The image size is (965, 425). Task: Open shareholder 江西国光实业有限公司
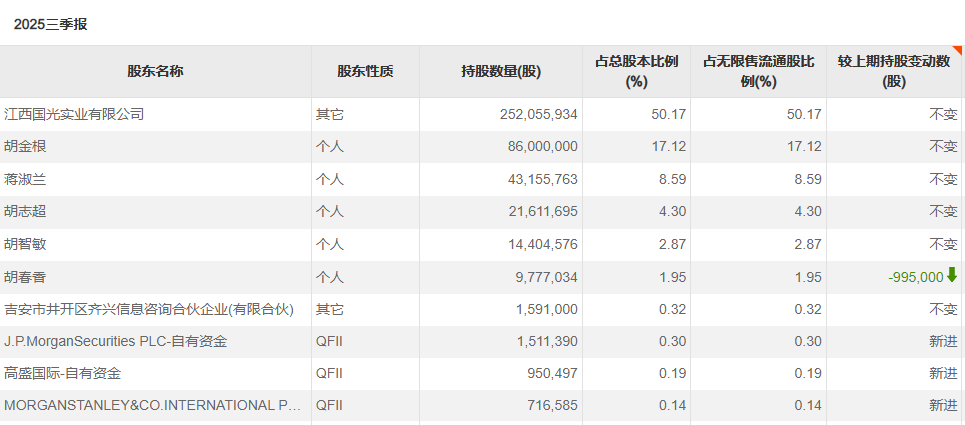pos(74,114)
